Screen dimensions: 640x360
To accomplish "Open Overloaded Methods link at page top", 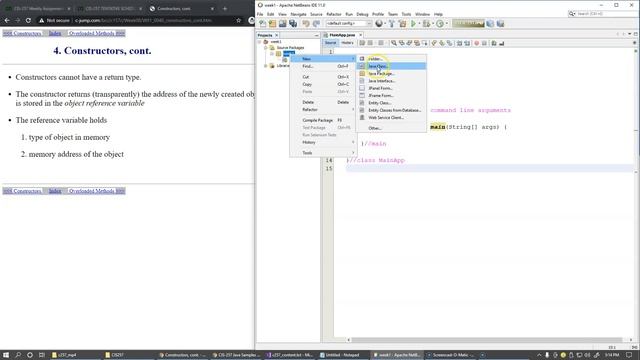I will 96,33.
